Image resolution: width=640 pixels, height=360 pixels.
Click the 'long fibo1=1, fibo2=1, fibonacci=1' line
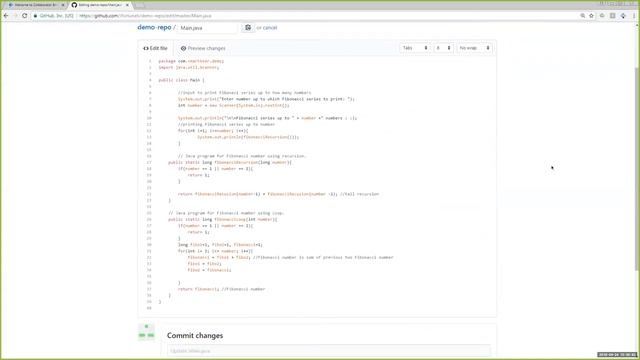tap(220, 245)
